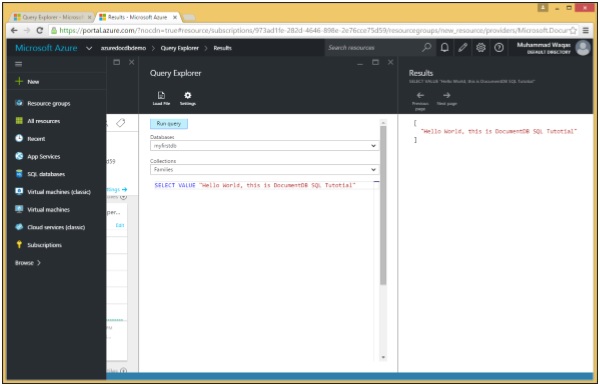Expand the Databases dropdown myfirstdb
This screenshot has width=600, height=387.
pyautogui.click(x=264, y=146)
